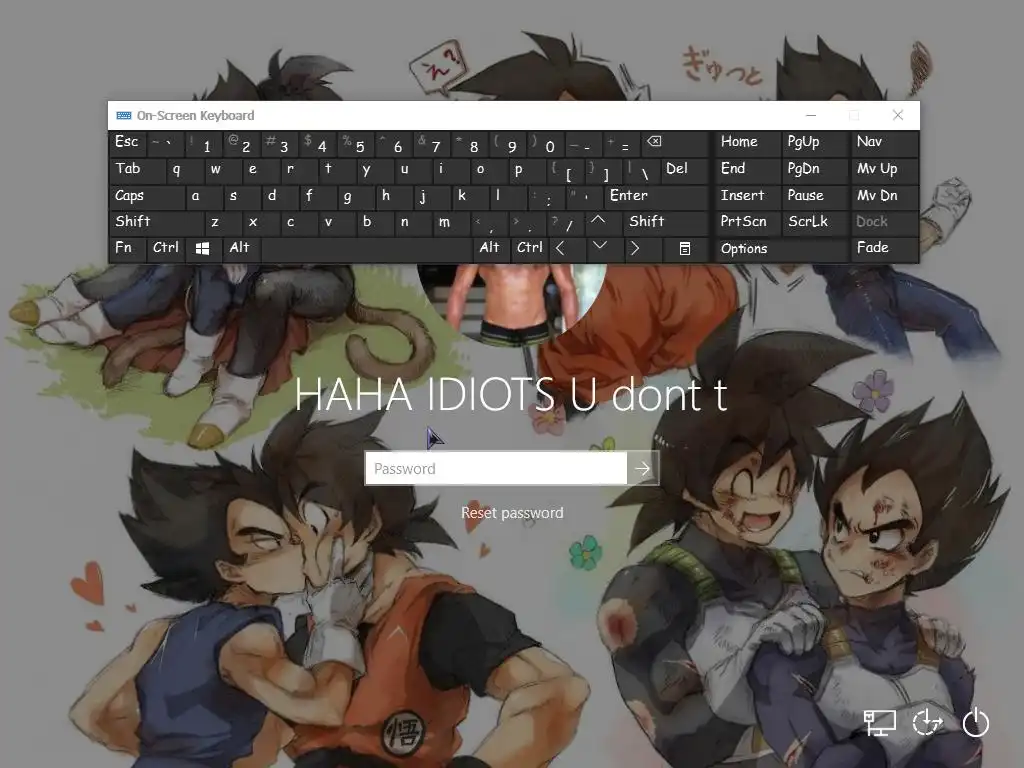Click the context menu key icon
The width and height of the screenshot is (1024, 768).
[x=684, y=249]
